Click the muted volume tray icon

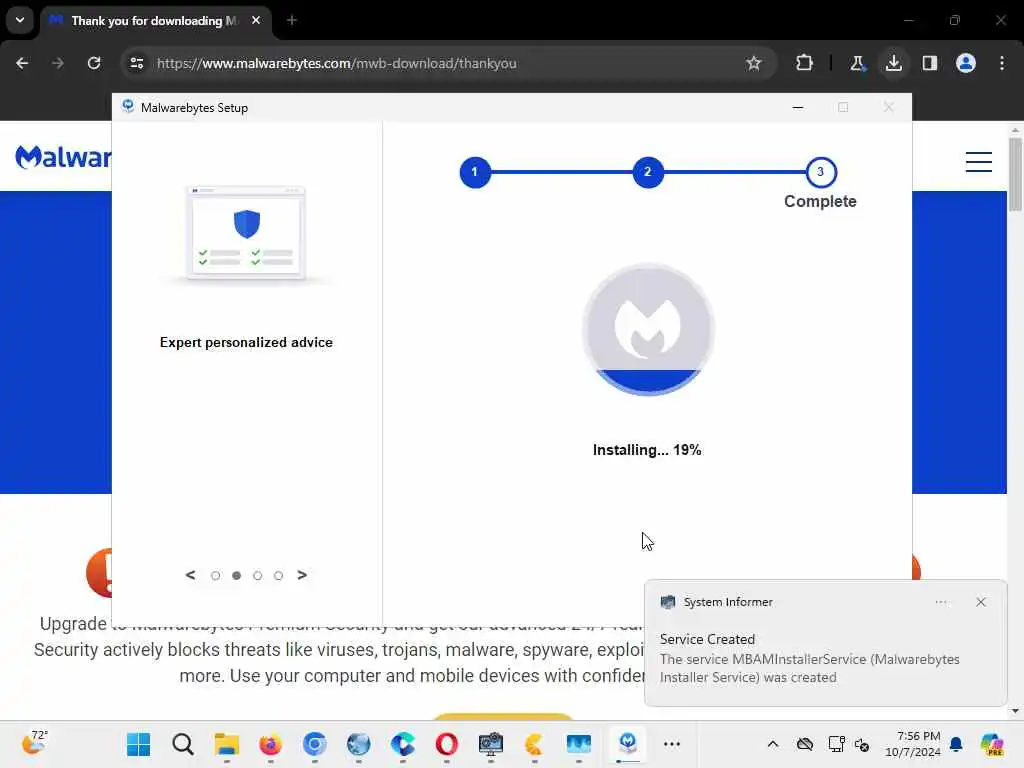861,744
